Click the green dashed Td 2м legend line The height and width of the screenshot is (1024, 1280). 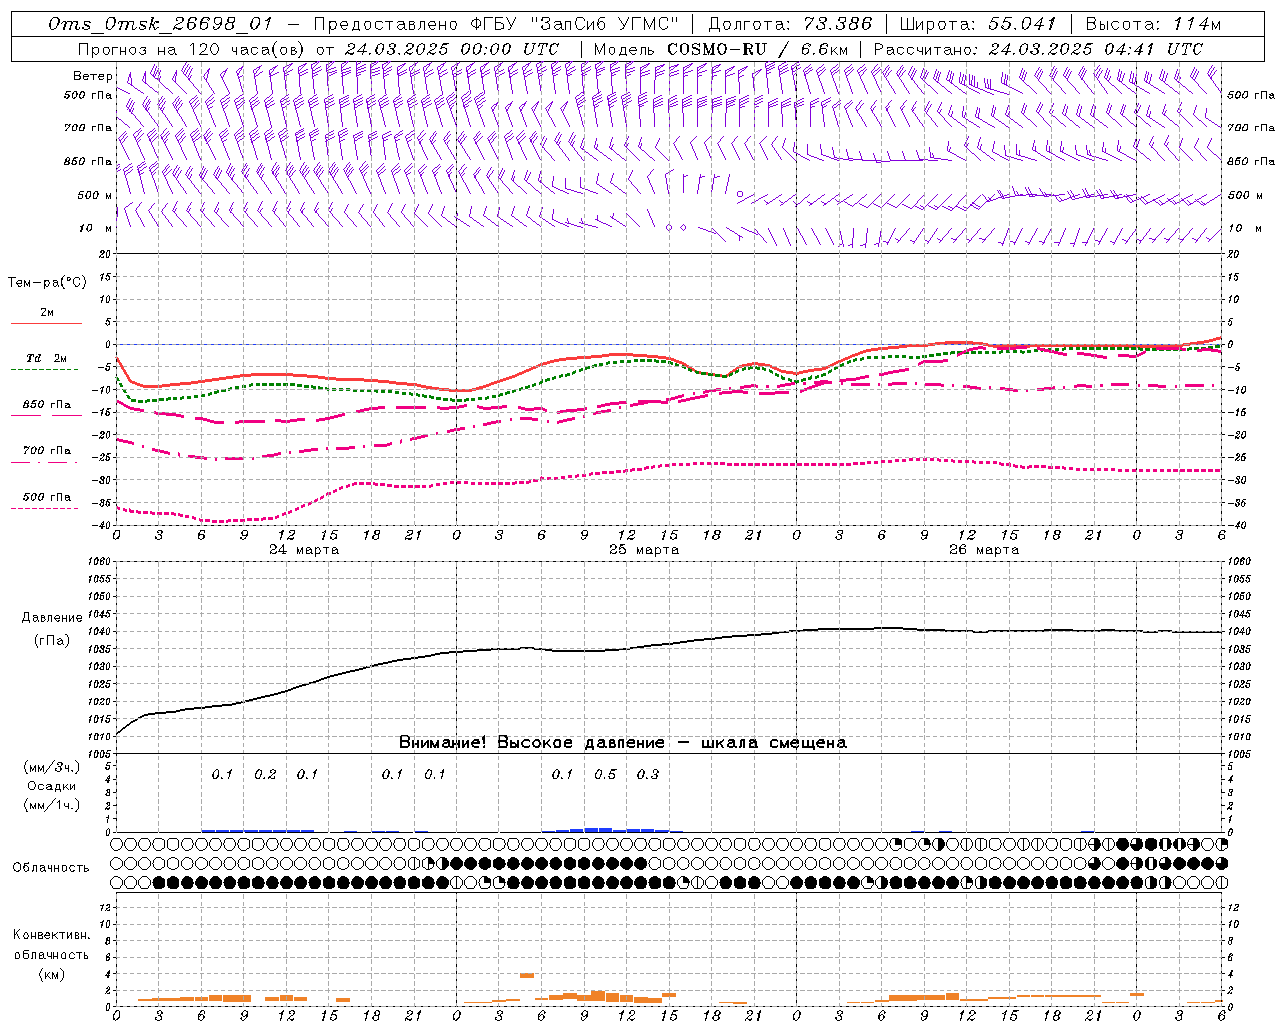pyautogui.click(x=45, y=370)
